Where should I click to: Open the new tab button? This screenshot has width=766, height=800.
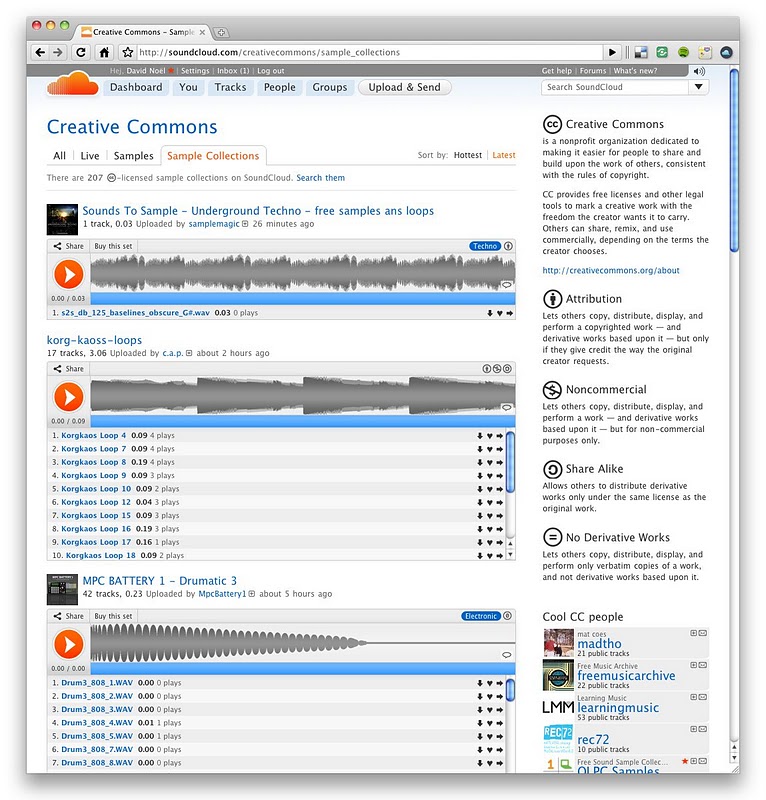(x=221, y=33)
